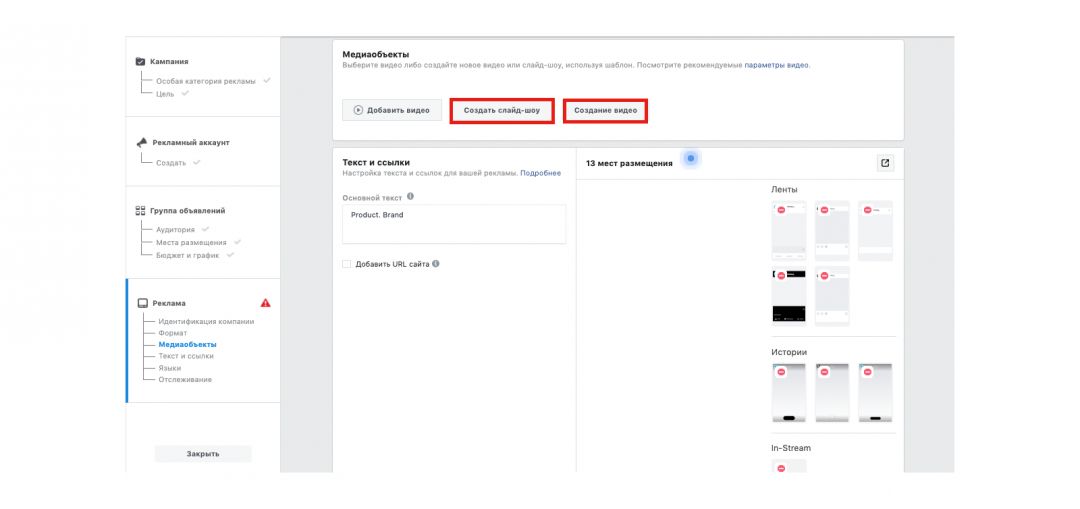Click the Реклама monitor icon
The image size is (1080, 509).
coord(143,303)
